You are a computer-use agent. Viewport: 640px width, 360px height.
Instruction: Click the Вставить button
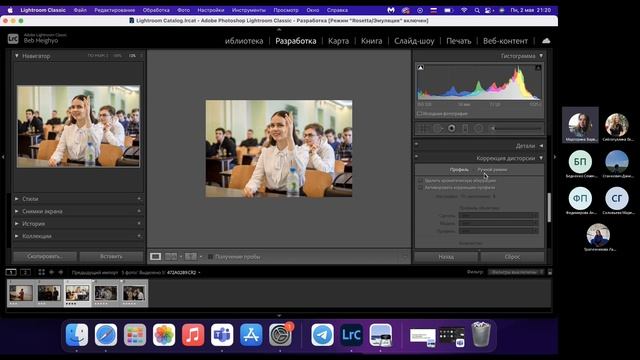[x=111, y=256]
